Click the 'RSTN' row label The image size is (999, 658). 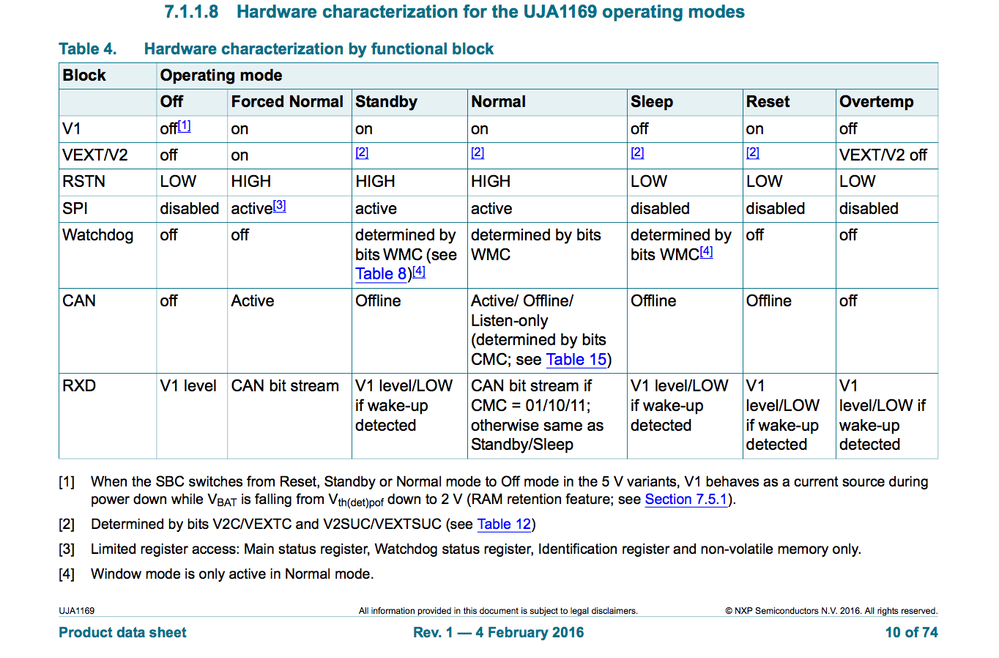pos(83,182)
